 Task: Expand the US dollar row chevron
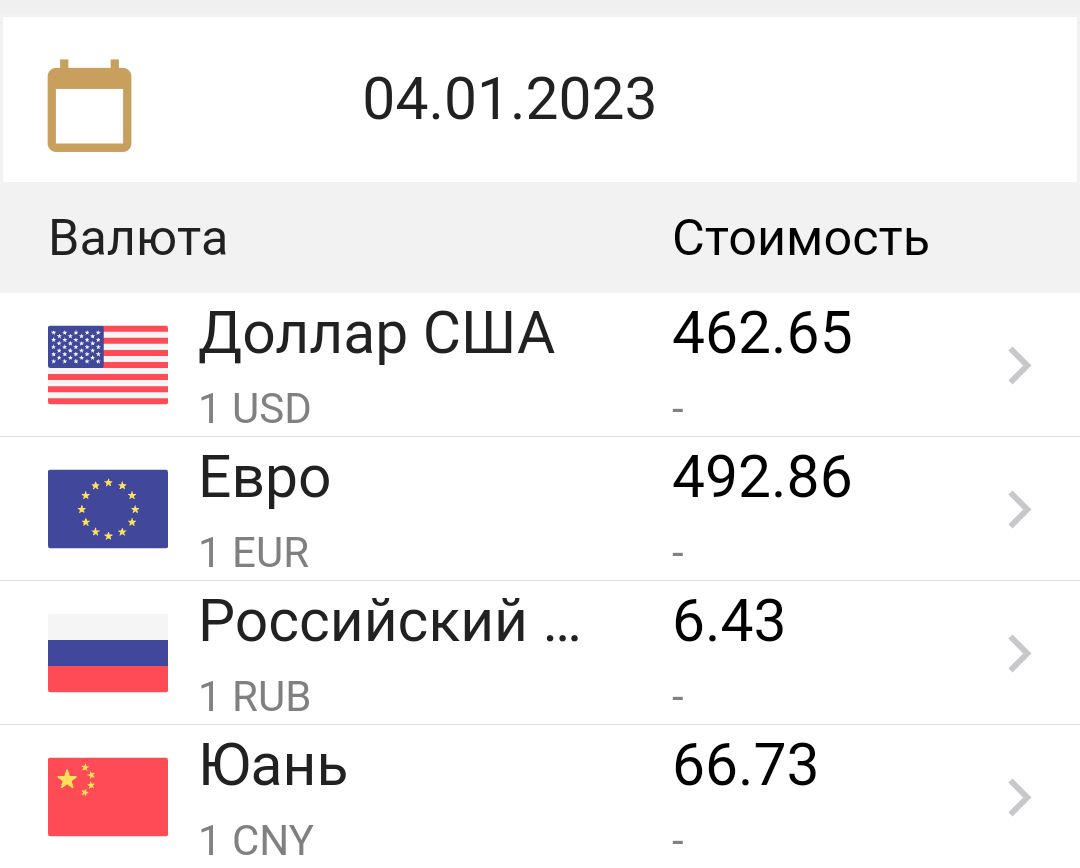(1019, 367)
